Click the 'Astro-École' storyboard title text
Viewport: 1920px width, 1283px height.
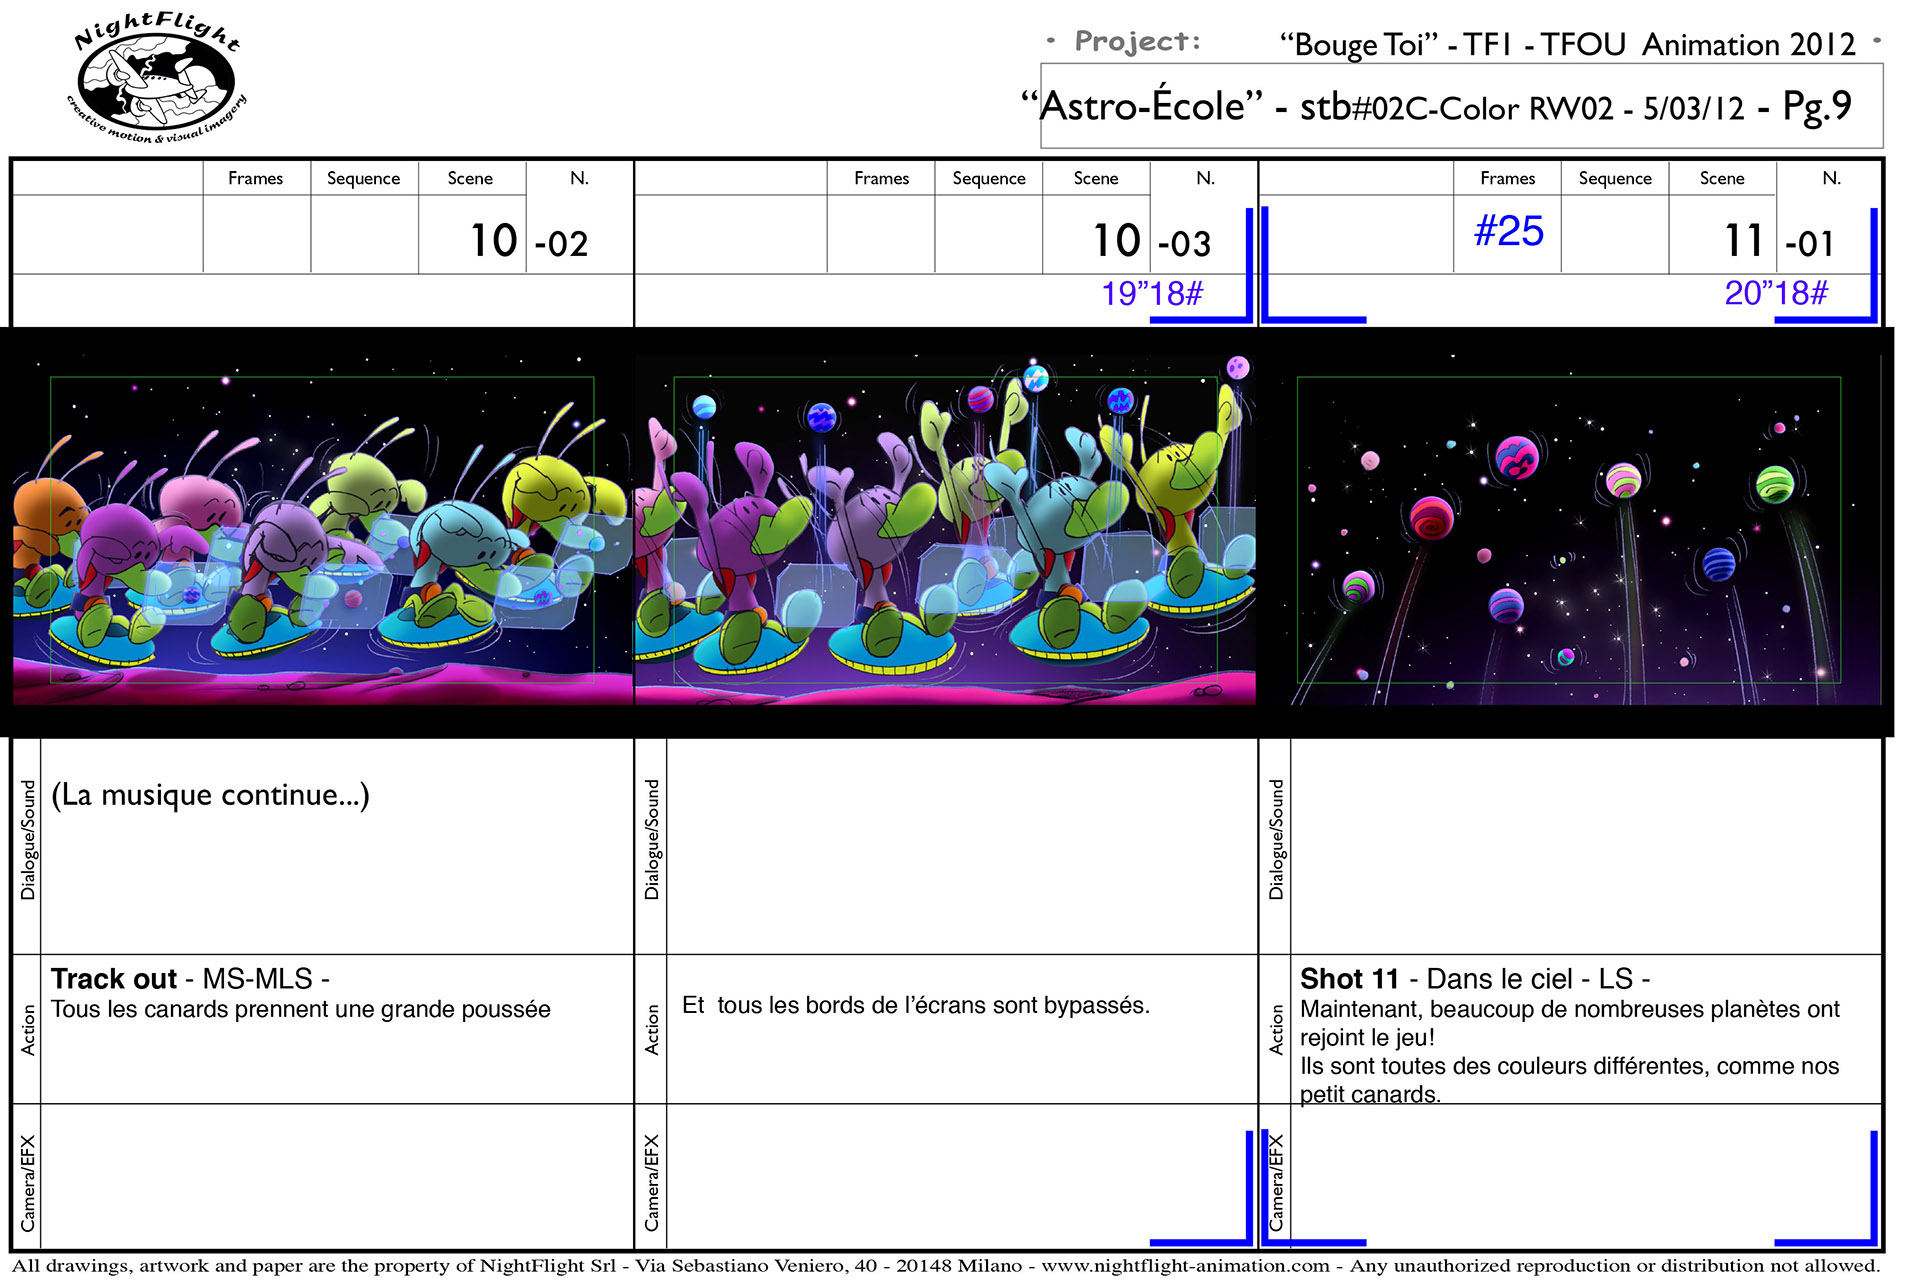tap(1142, 106)
